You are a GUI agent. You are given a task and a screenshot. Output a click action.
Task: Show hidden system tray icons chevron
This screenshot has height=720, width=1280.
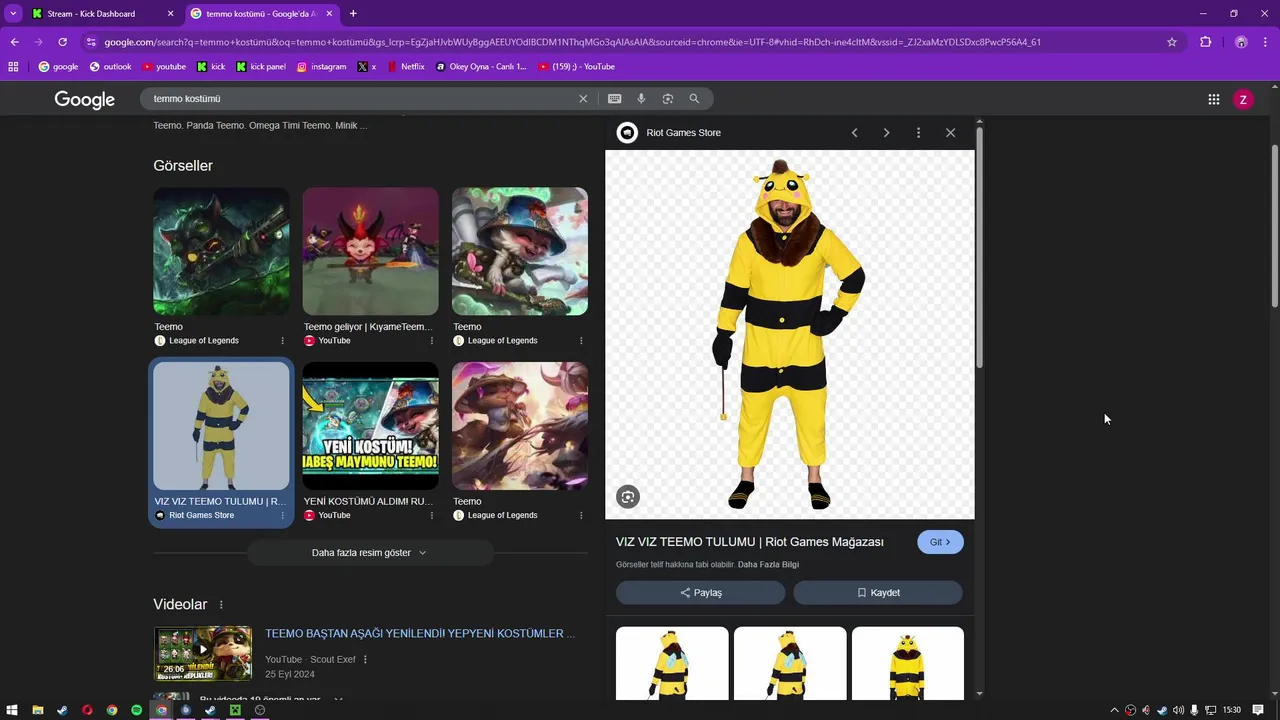point(1114,710)
